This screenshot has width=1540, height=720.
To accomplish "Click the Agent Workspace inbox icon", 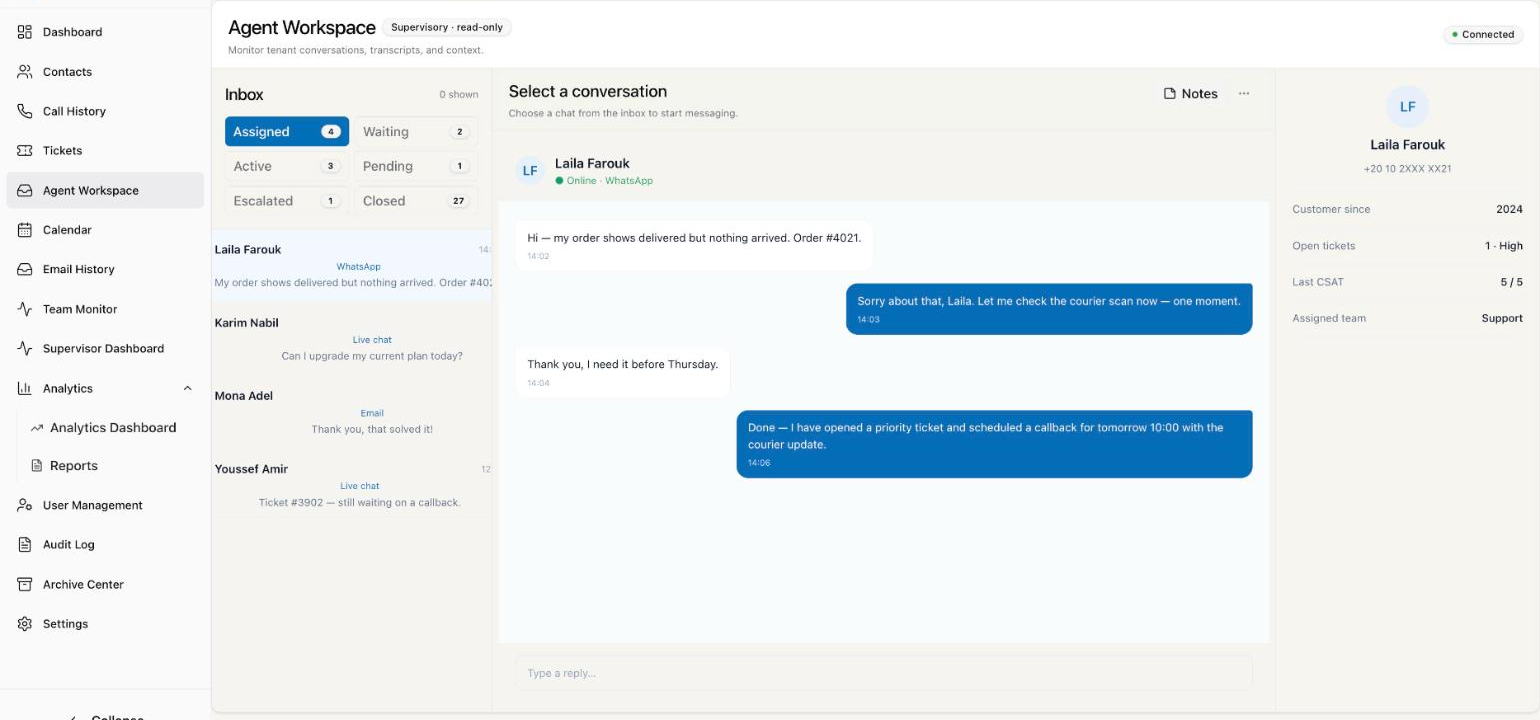I will (25, 190).
